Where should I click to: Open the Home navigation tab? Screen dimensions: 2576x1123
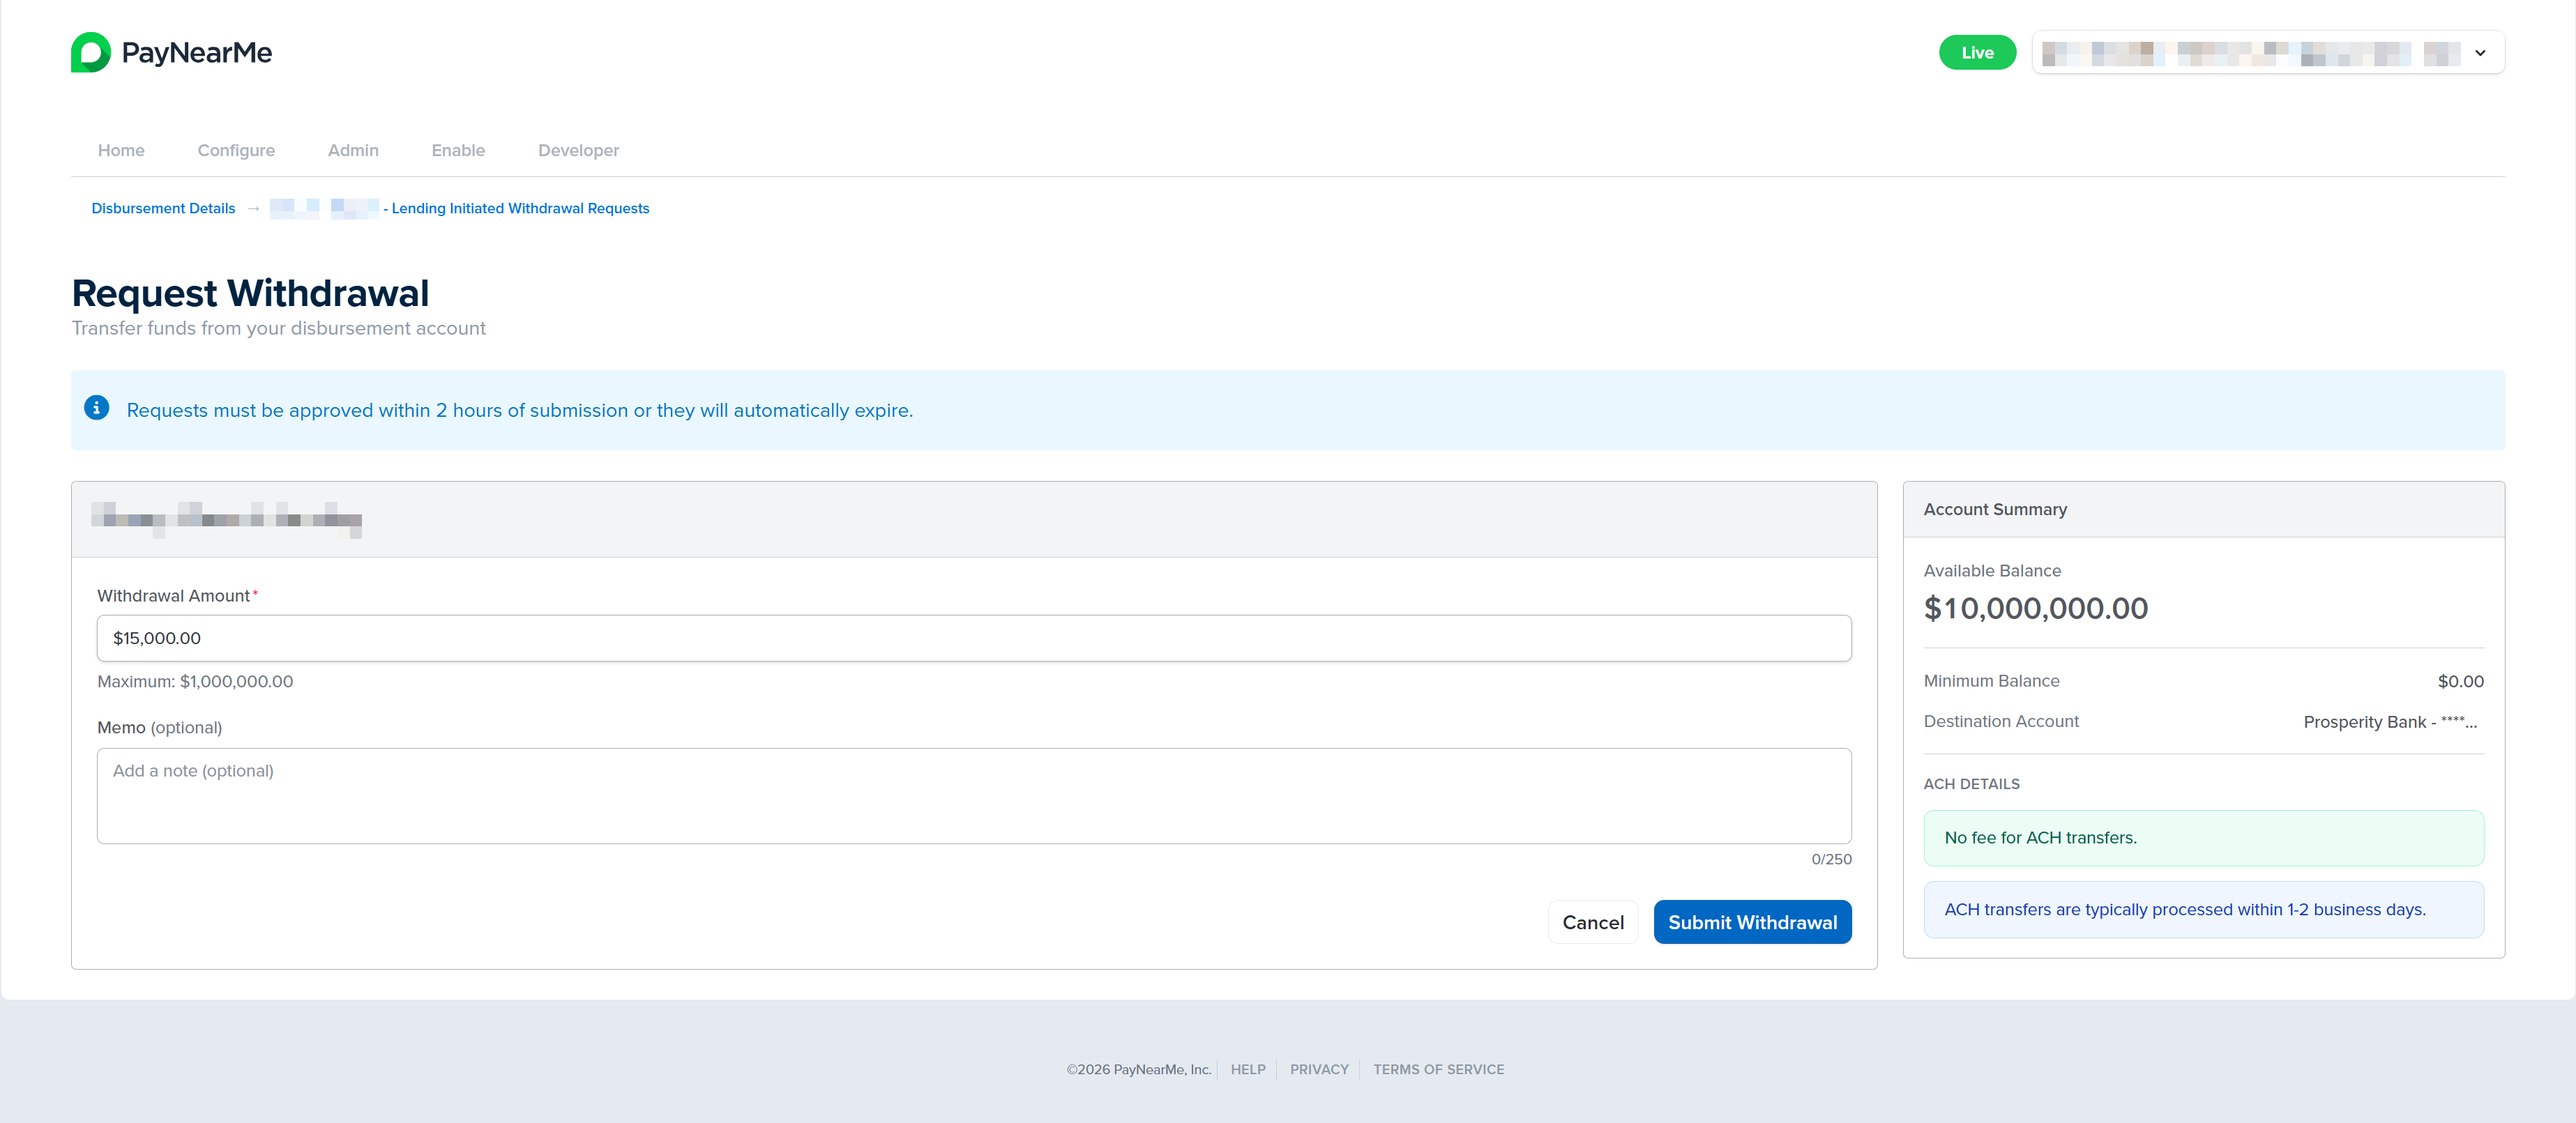[121, 150]
